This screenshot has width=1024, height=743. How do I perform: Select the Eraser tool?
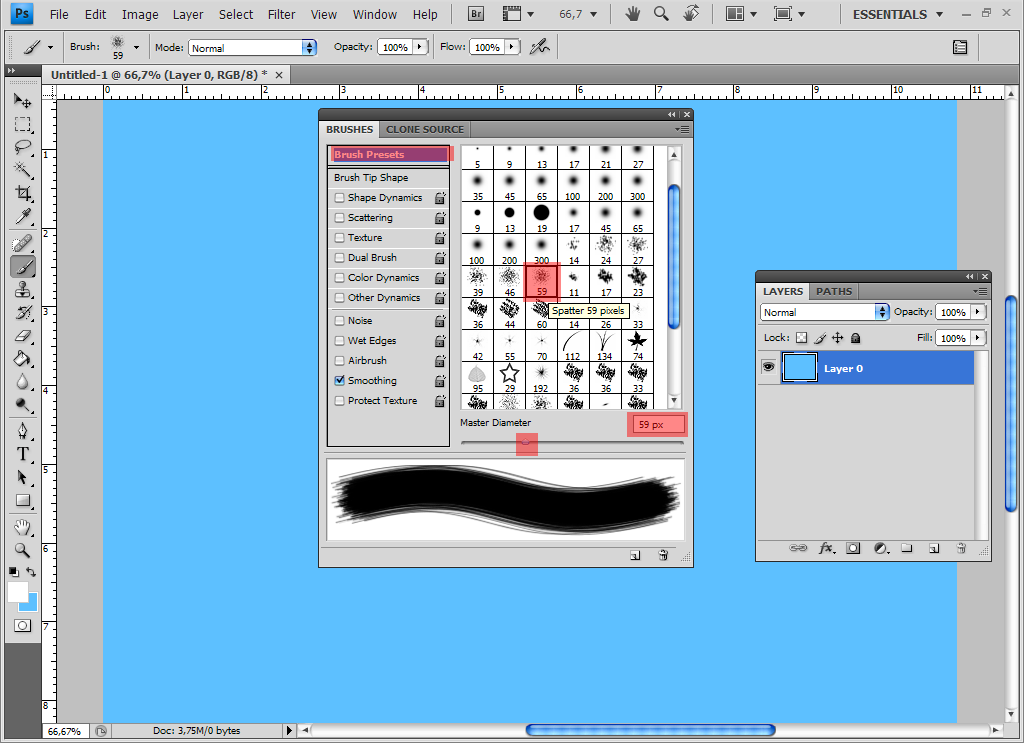click(x=22, y=336)
